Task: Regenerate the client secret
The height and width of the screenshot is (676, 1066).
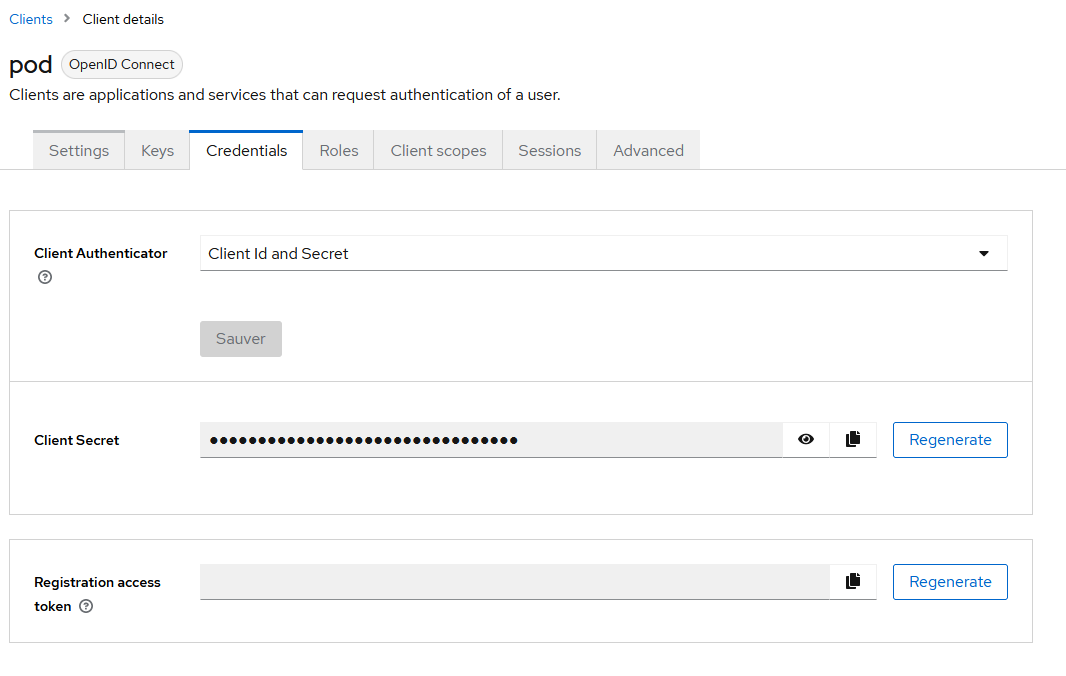Action: 950,439
